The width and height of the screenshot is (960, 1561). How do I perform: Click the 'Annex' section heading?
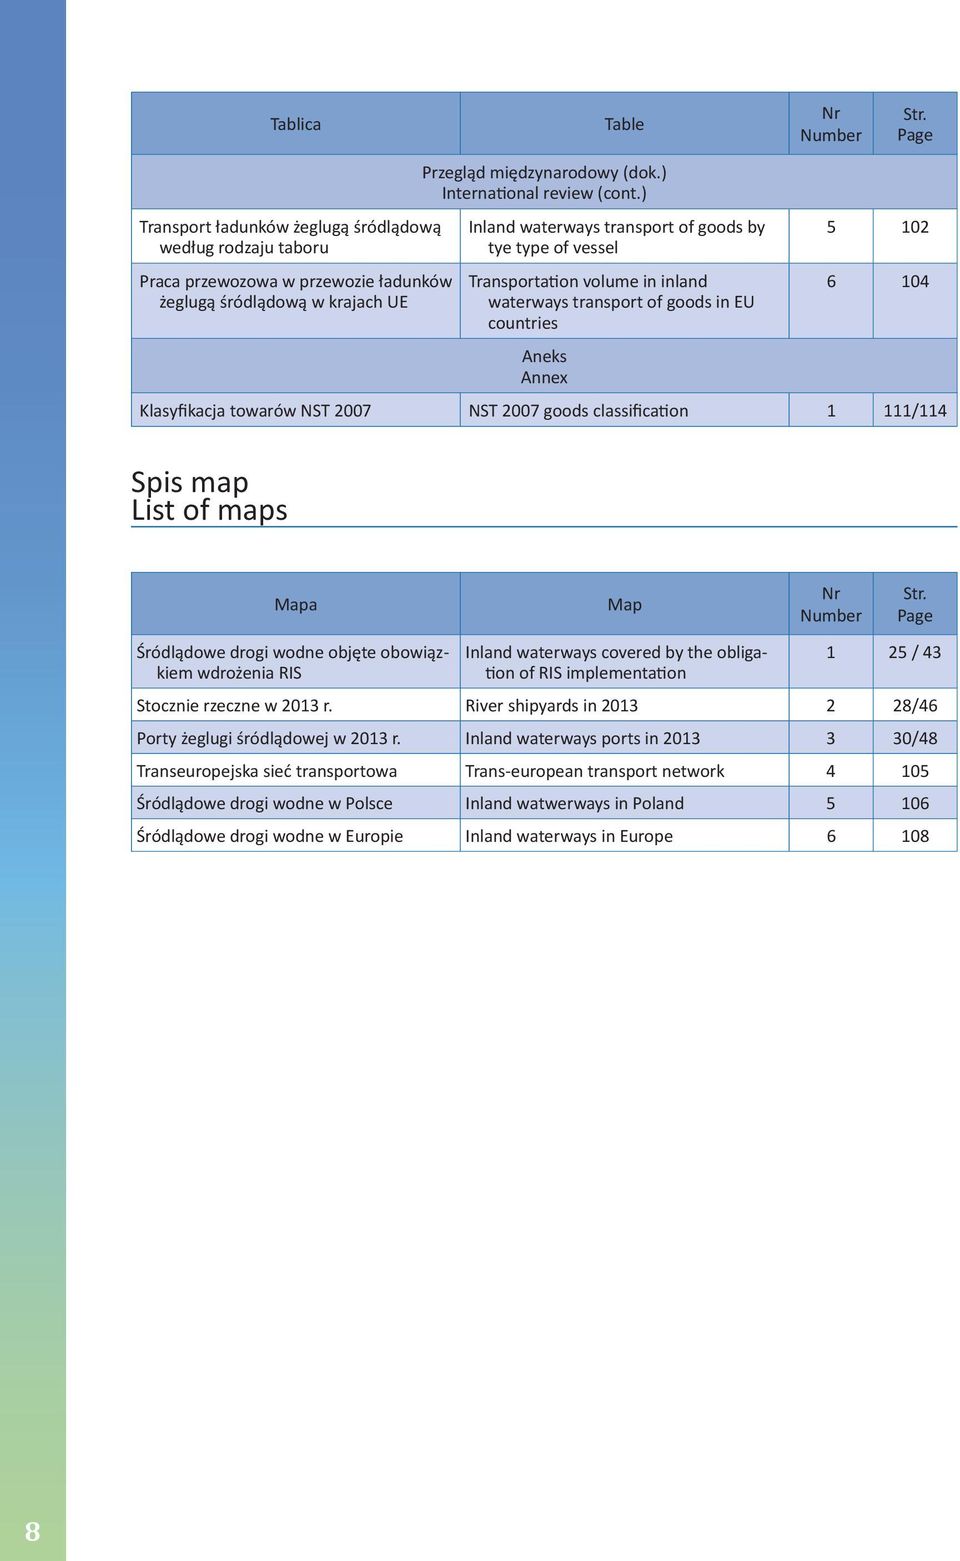point(544,377)
